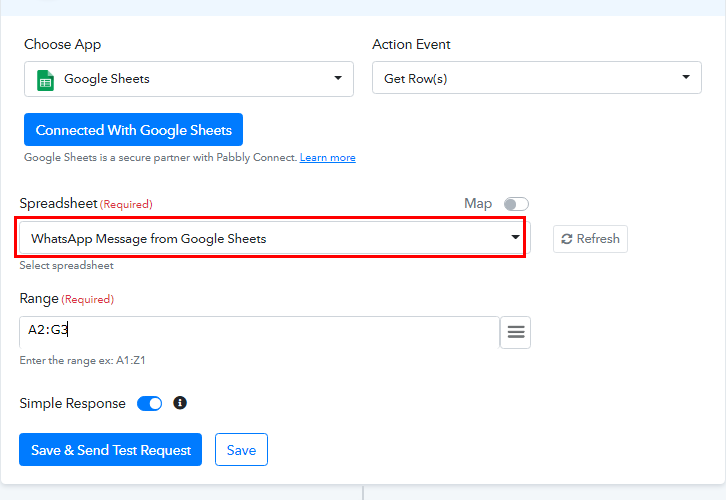Open the Choose App dropdown

(189, 79)
